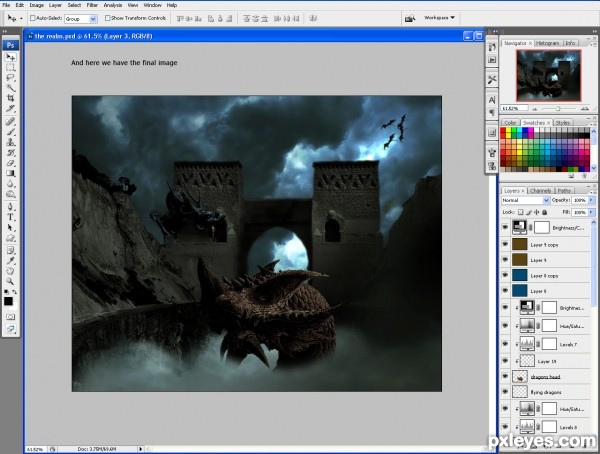The image size is (600, 454).
Task: Switch to the Histogram tab
Action: pos(547,43)
